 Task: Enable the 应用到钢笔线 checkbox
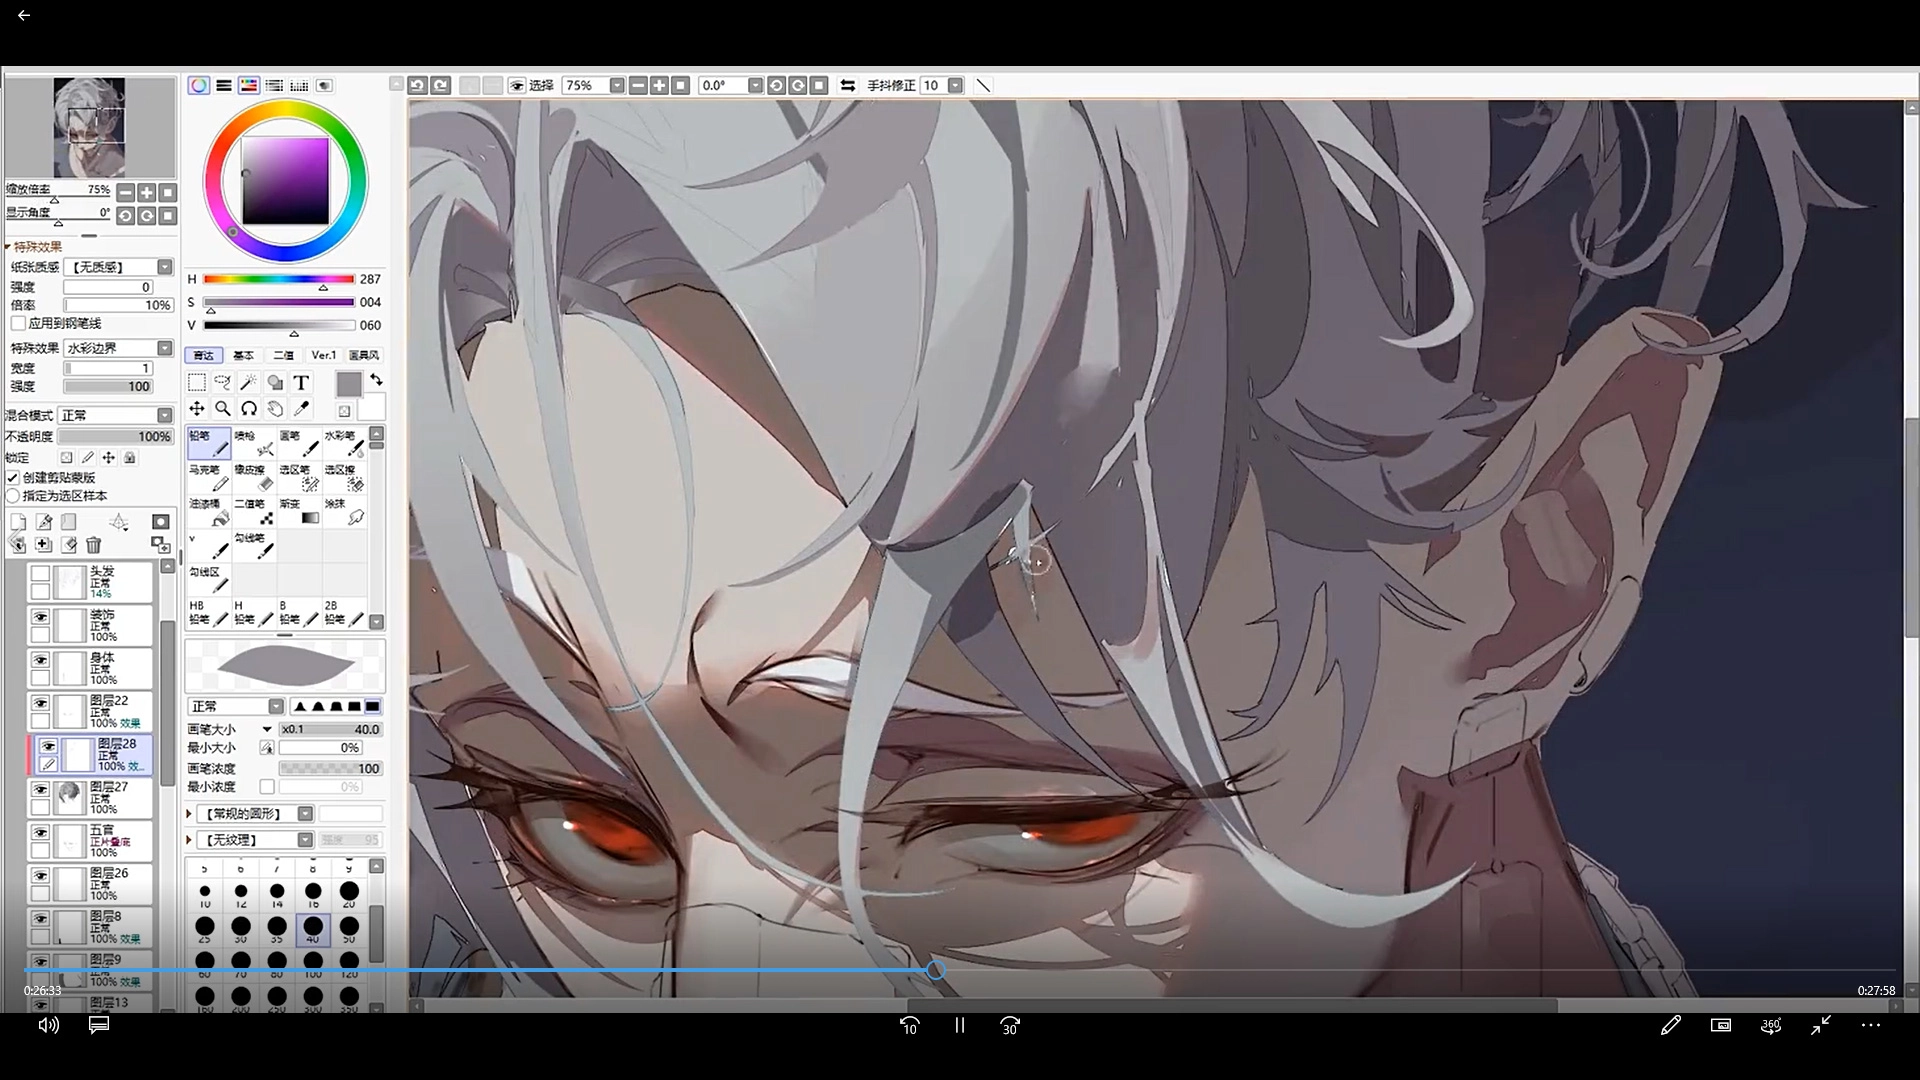(18, 323)
